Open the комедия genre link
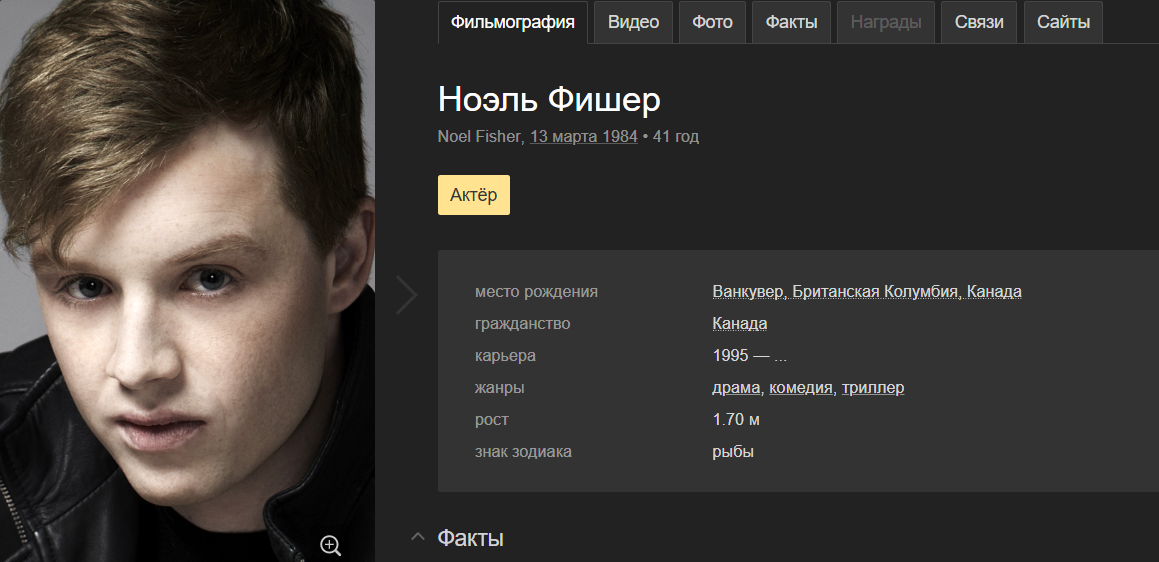This screenshot has height=562, width=1159. coord(801,387)
